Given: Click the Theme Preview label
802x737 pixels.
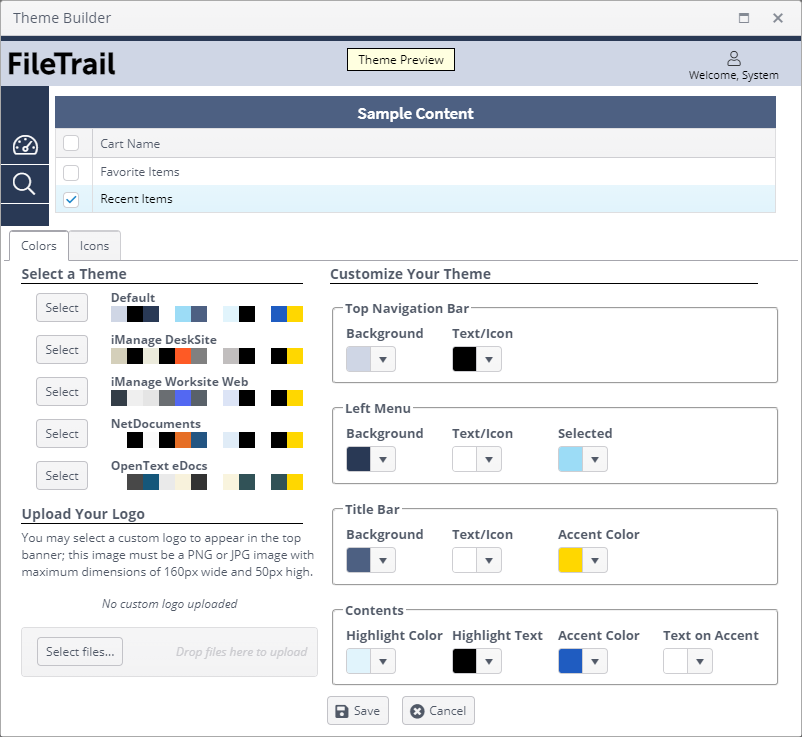Looking at the screenshot, I should click(401, 60).
